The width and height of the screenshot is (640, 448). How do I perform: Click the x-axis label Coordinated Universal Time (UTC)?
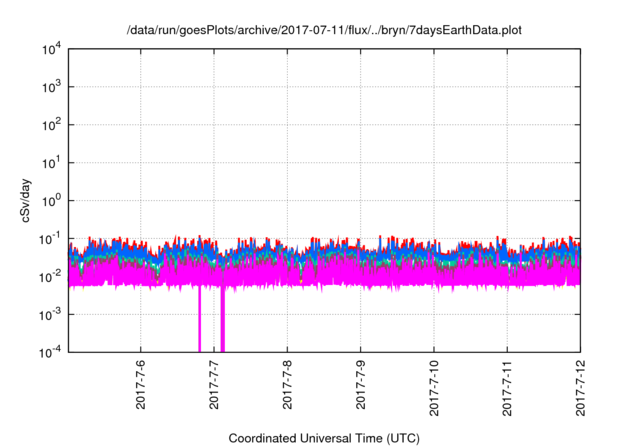click(324, 438)
